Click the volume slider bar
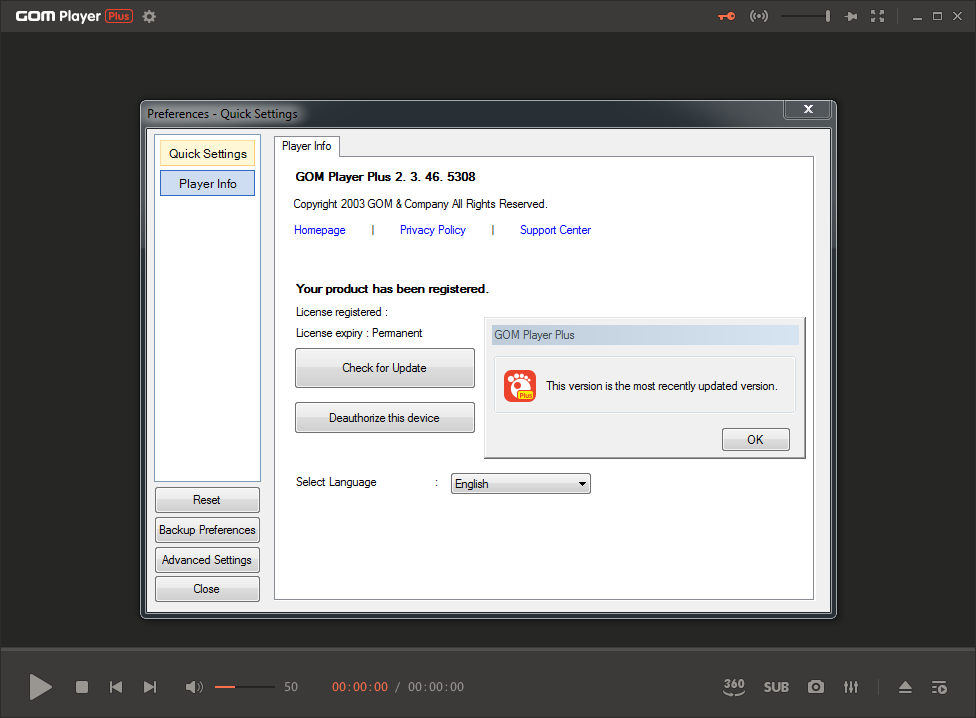Image resolution: width=976 pixels, height=718 pixels. (245, 687)
